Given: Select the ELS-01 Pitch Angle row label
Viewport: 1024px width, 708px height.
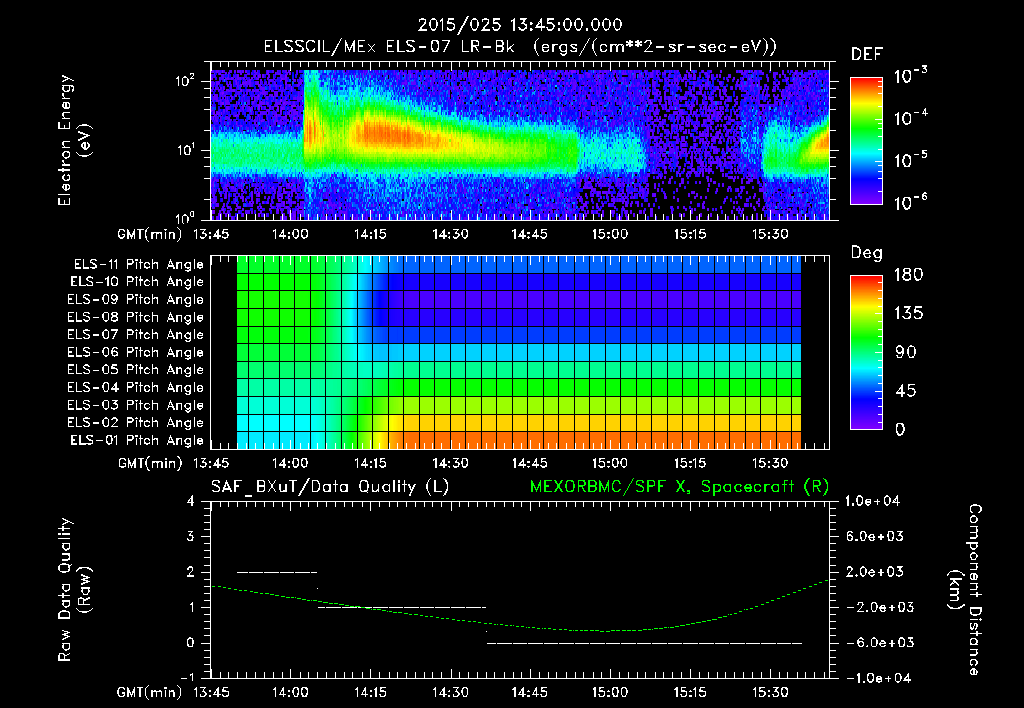Looking at the screenshot, I should [x=137, y=440].
